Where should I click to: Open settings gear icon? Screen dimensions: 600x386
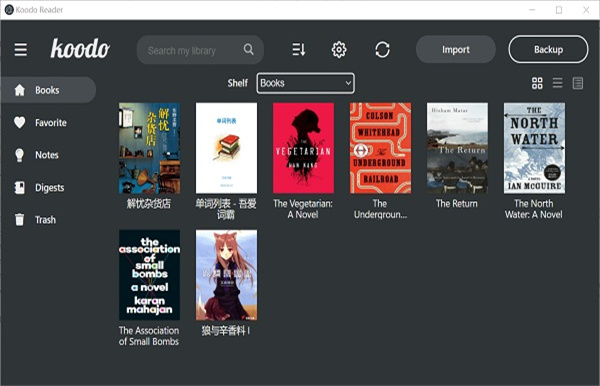339,50
